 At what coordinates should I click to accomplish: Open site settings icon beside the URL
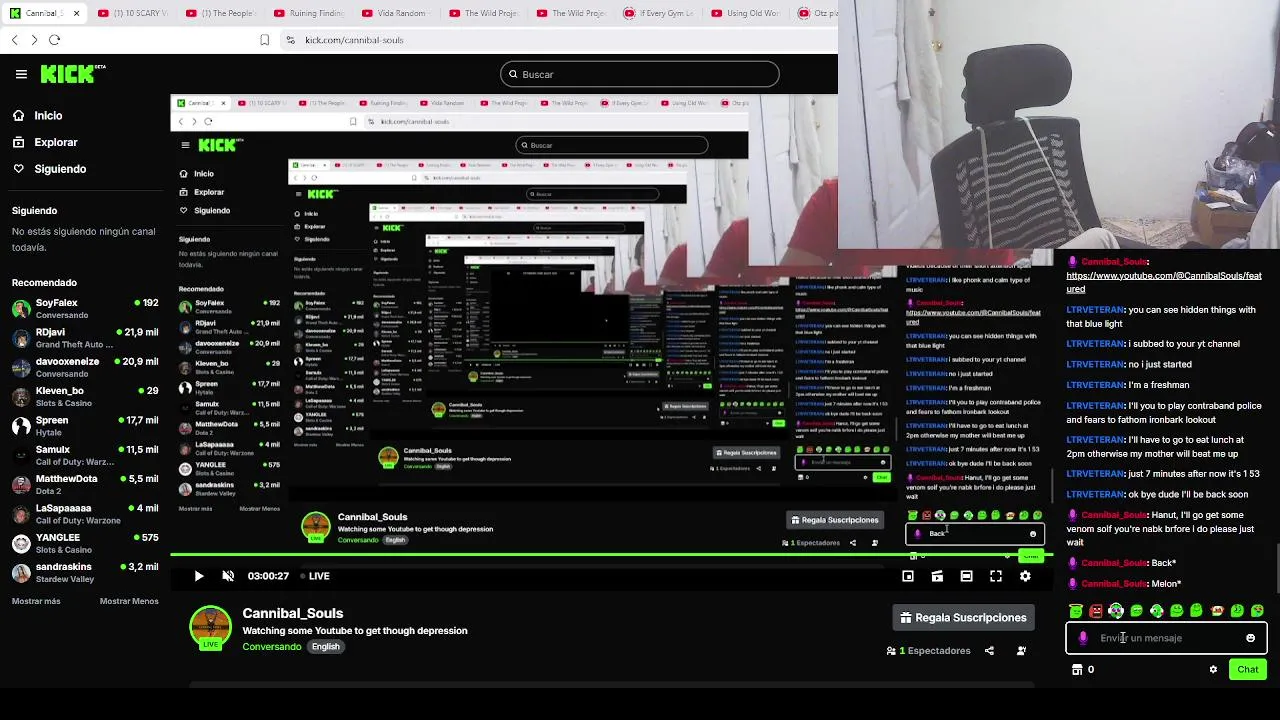(x=290, y=40)
